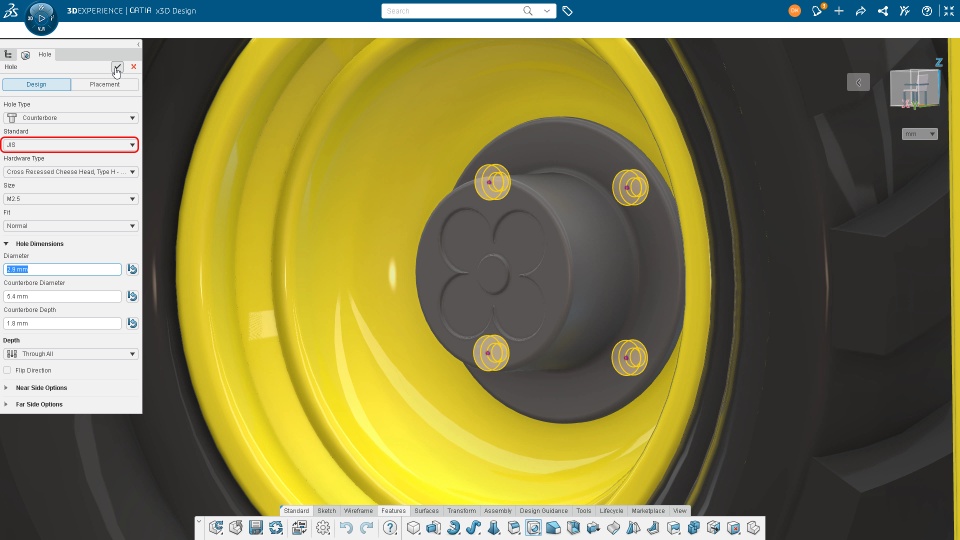Image resolution: width=960 pixels, height=540 pixels.
Task: Click the Counterbore Diameter input field
Action: click(x=62, y=296)
